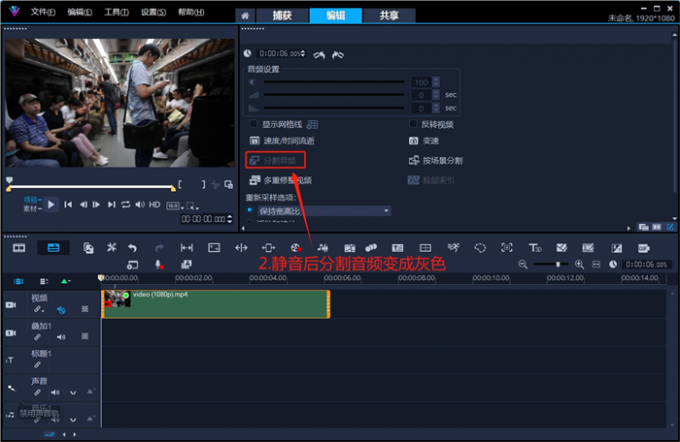Click the 速度/时间流逝 button

point(282,141)
